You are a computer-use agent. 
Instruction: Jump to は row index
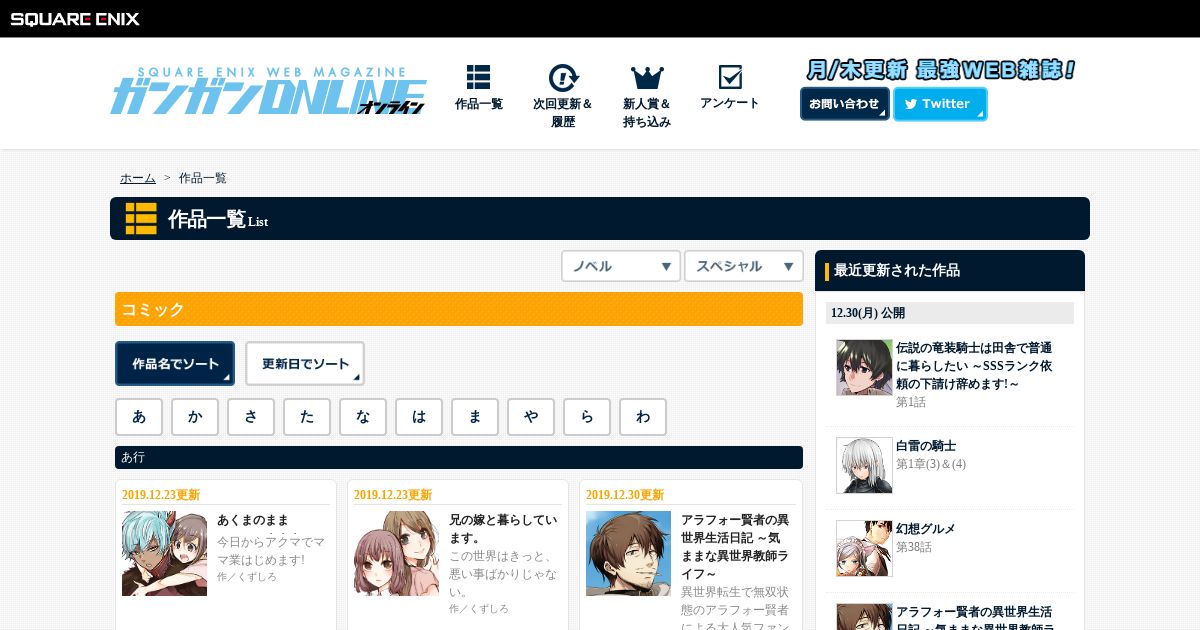pyautogui.click(x=419, y=417)
